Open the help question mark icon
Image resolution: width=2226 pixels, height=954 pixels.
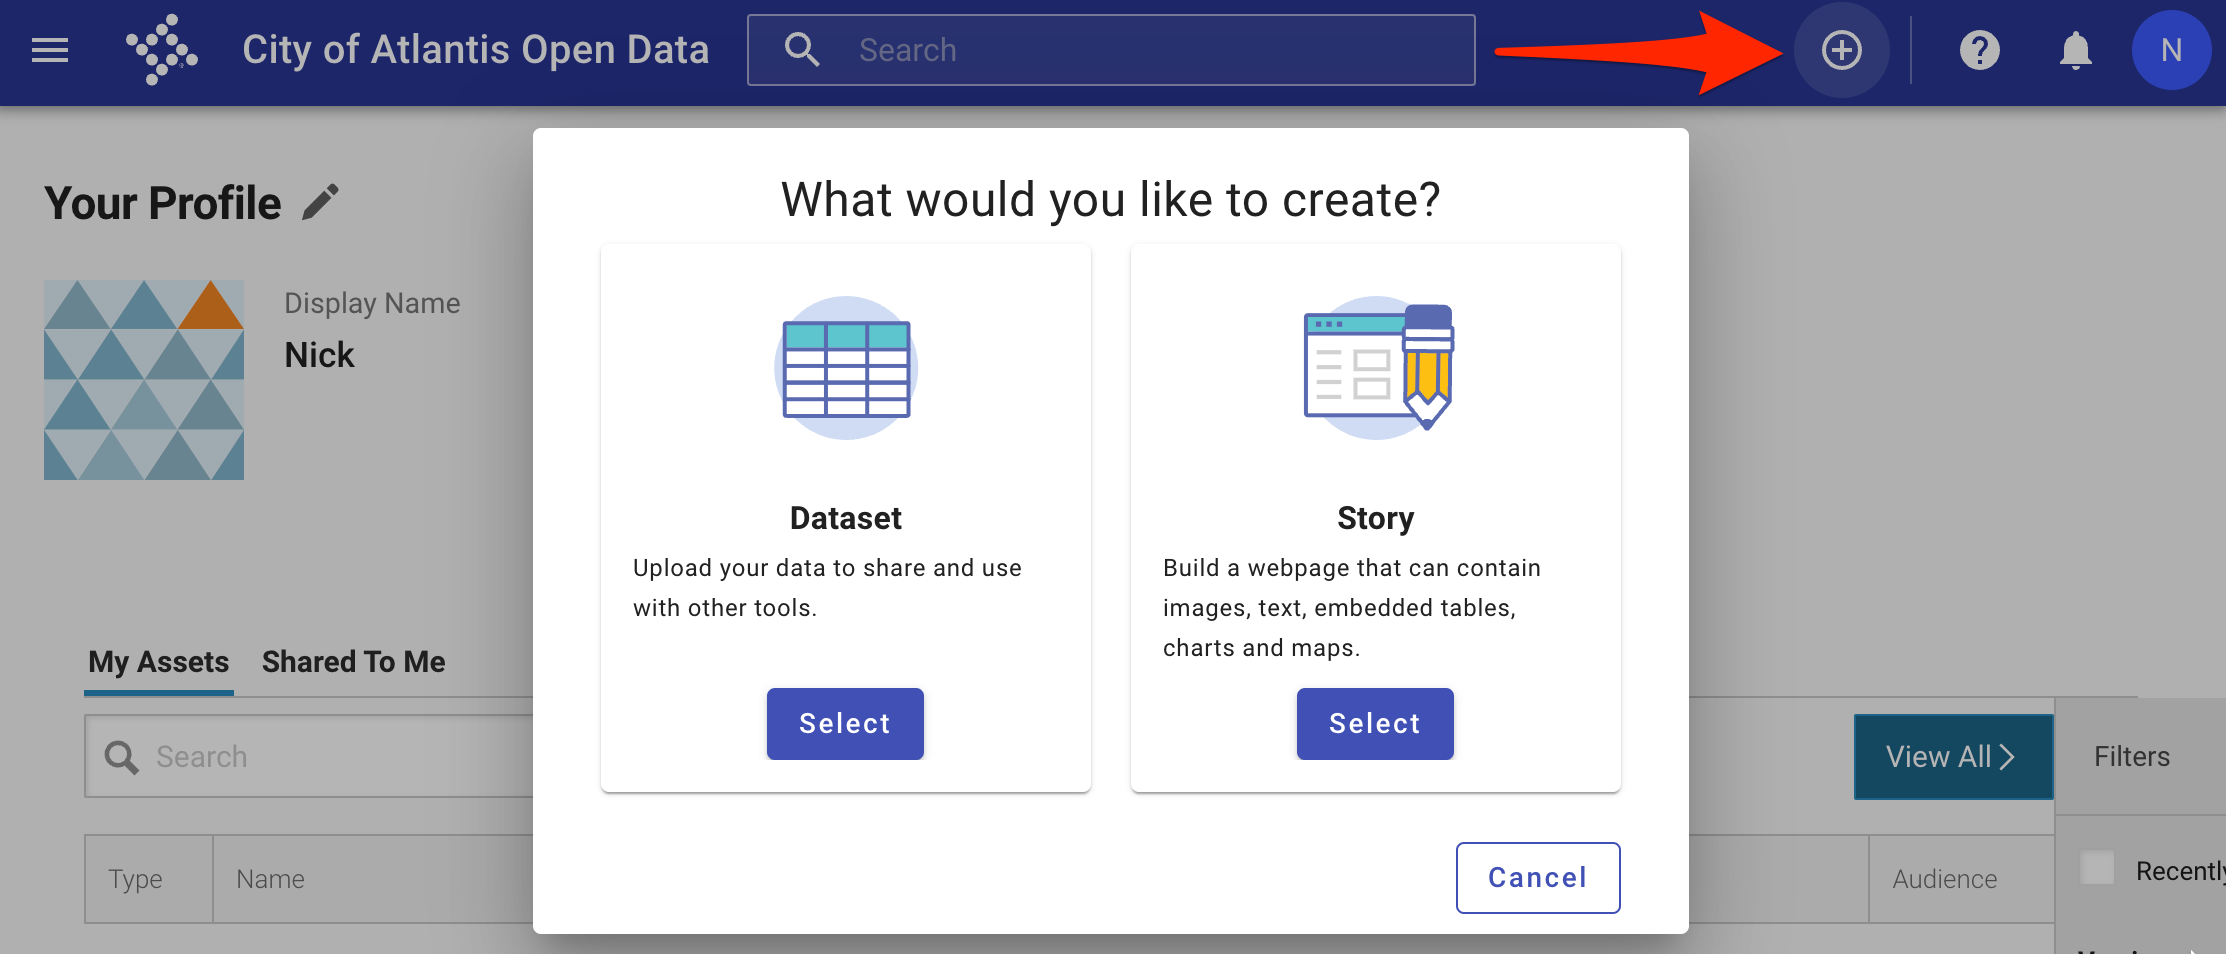[x=1979, y=50]
